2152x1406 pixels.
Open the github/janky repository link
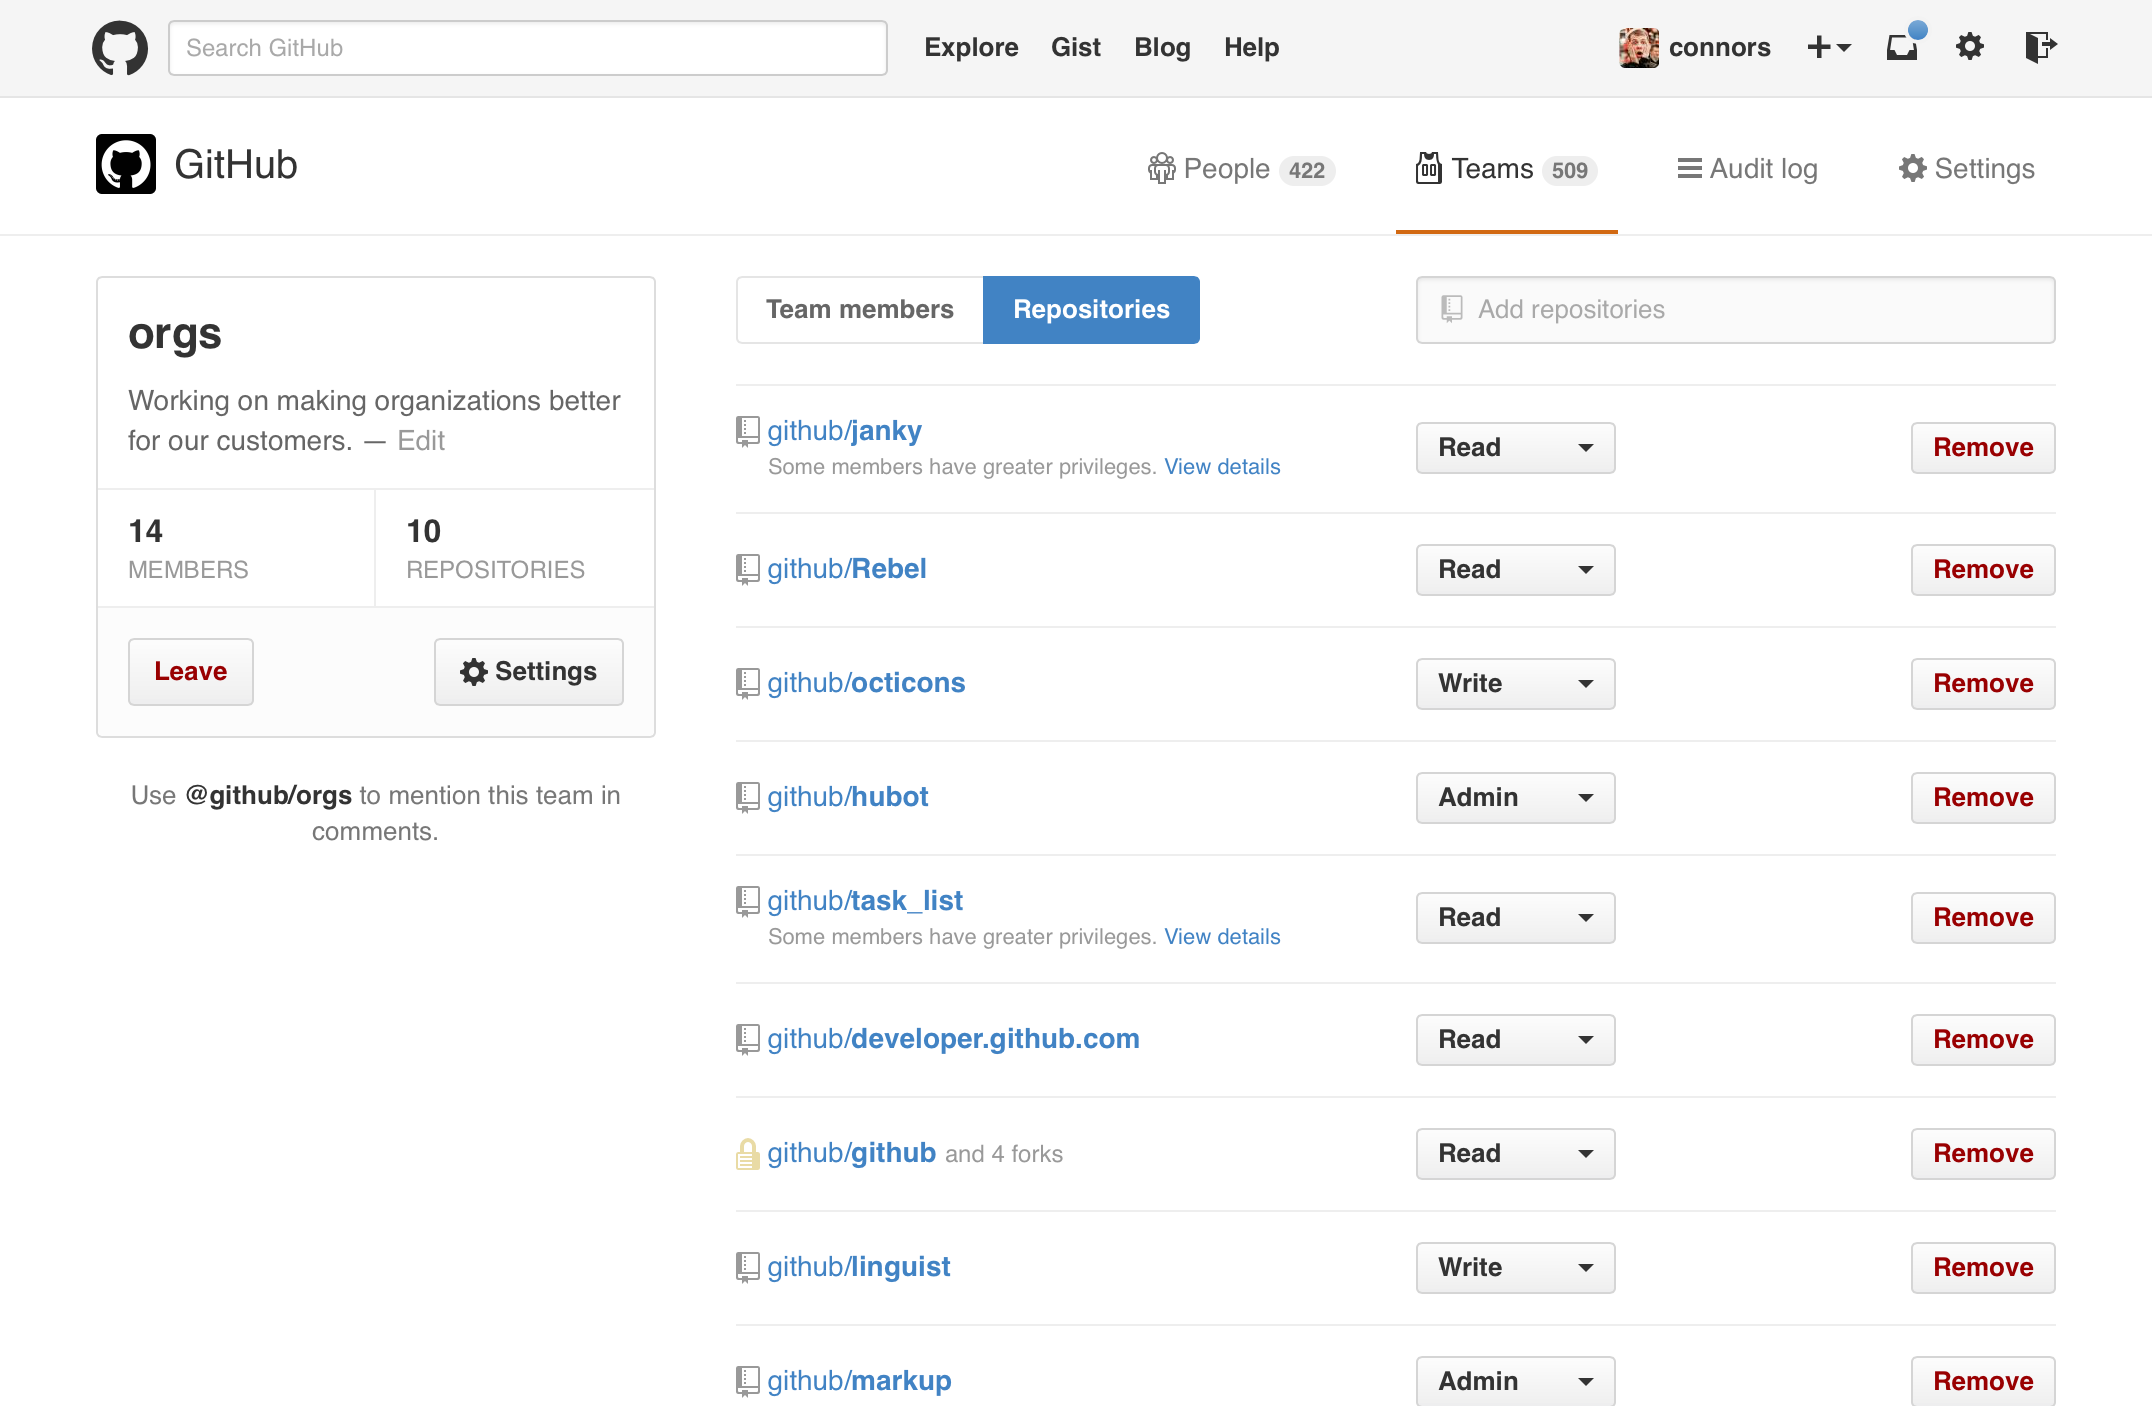point(844,431)
